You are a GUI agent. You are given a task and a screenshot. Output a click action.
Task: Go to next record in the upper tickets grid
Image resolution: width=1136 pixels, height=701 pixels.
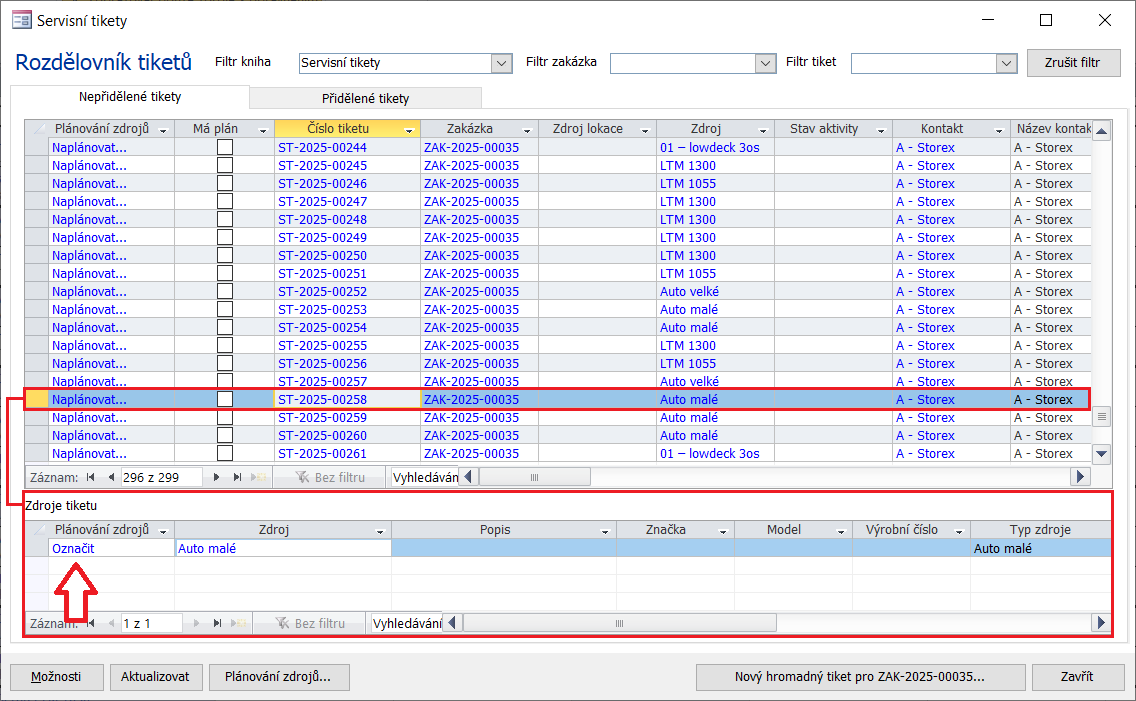click(x=217, y=478)
